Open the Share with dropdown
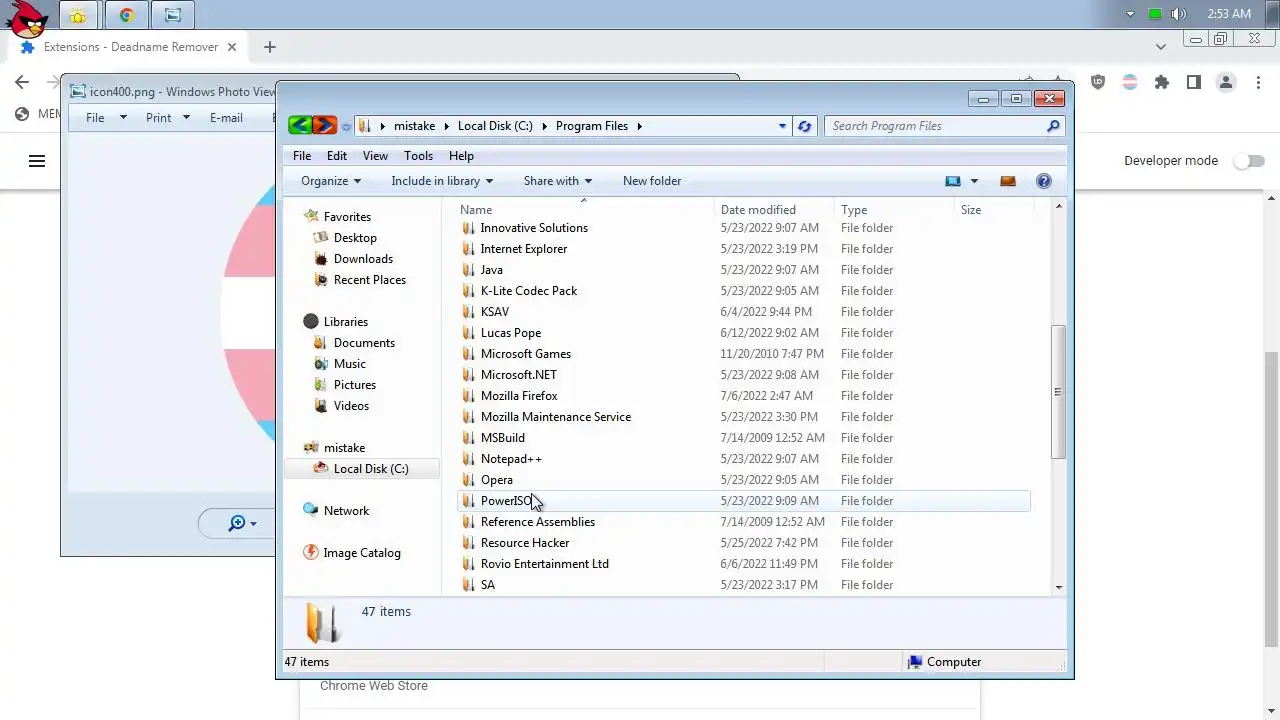 (558, 181)
